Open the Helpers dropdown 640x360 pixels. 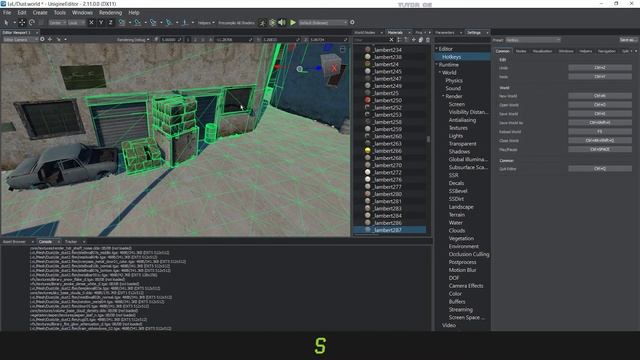coord(206,23)
